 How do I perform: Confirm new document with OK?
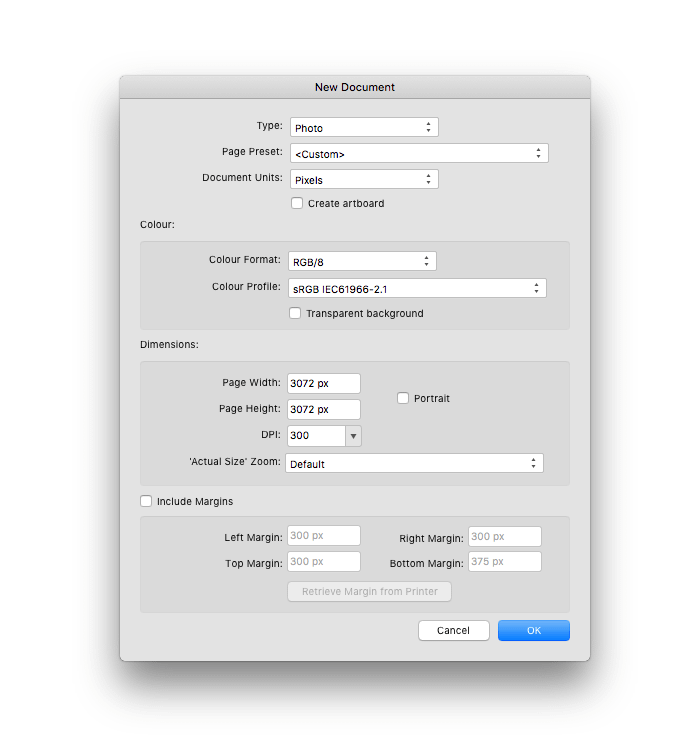(x=534, y=631)
